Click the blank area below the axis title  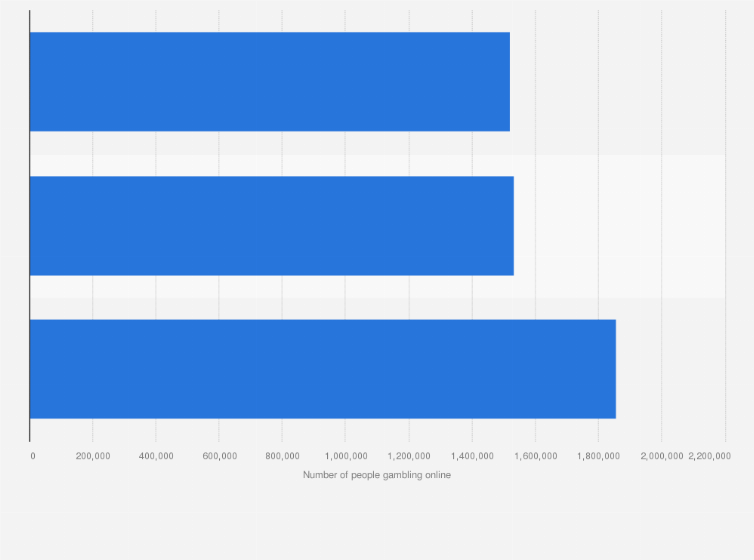(377, 520)
